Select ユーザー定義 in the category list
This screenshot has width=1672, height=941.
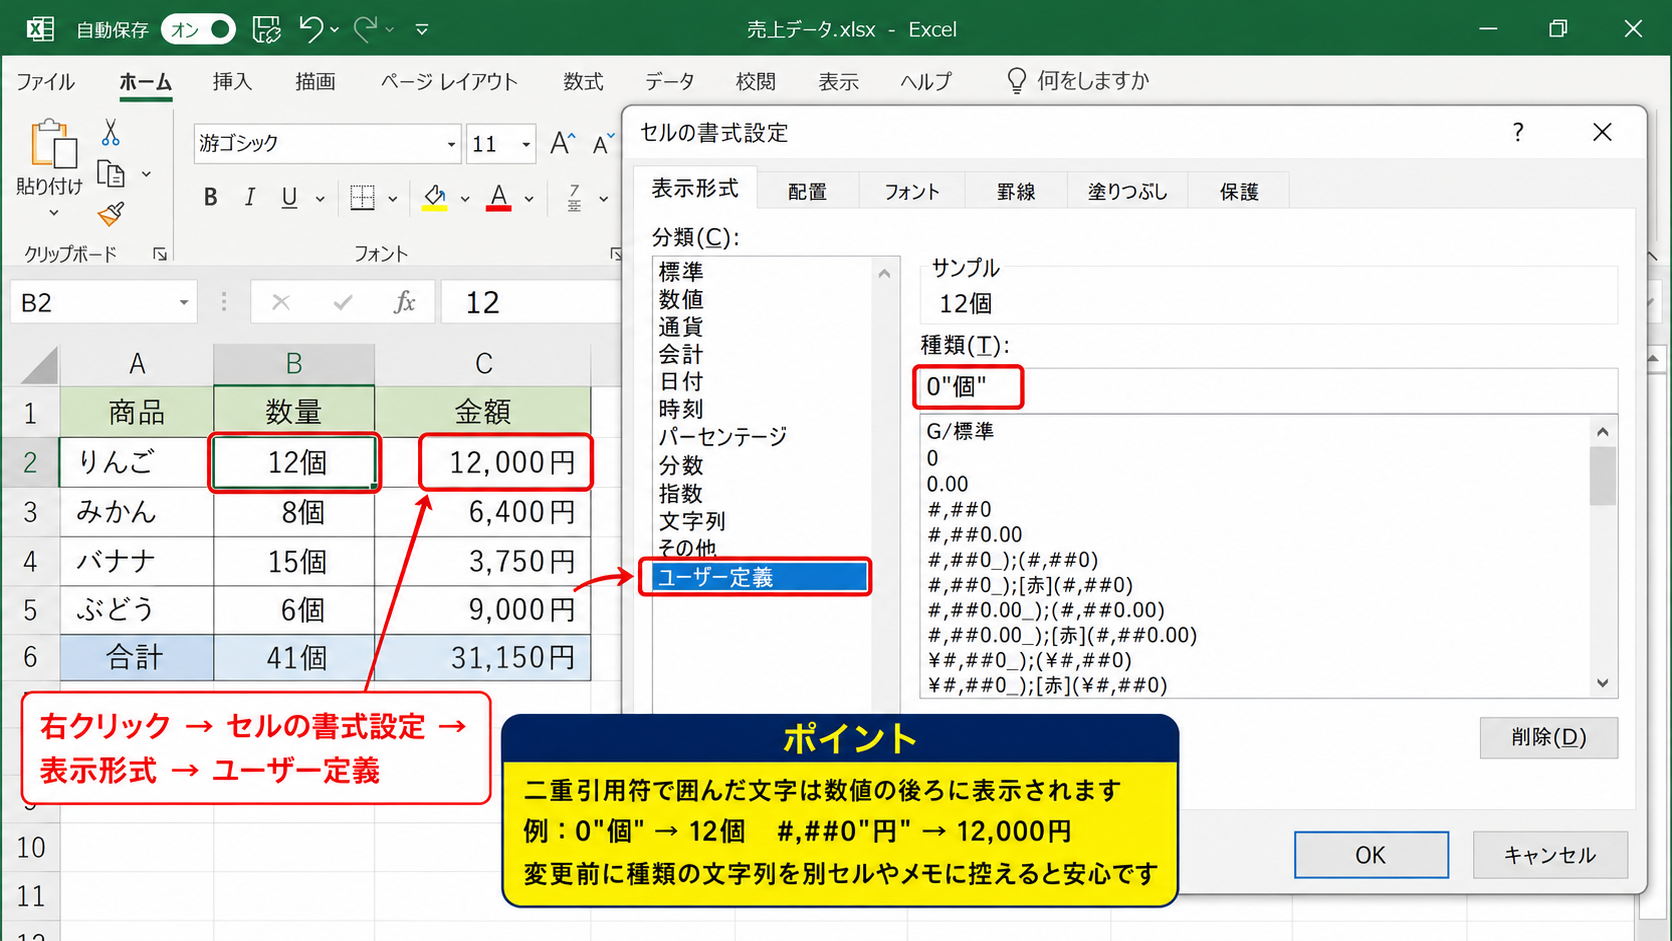(x=760, y=577)
